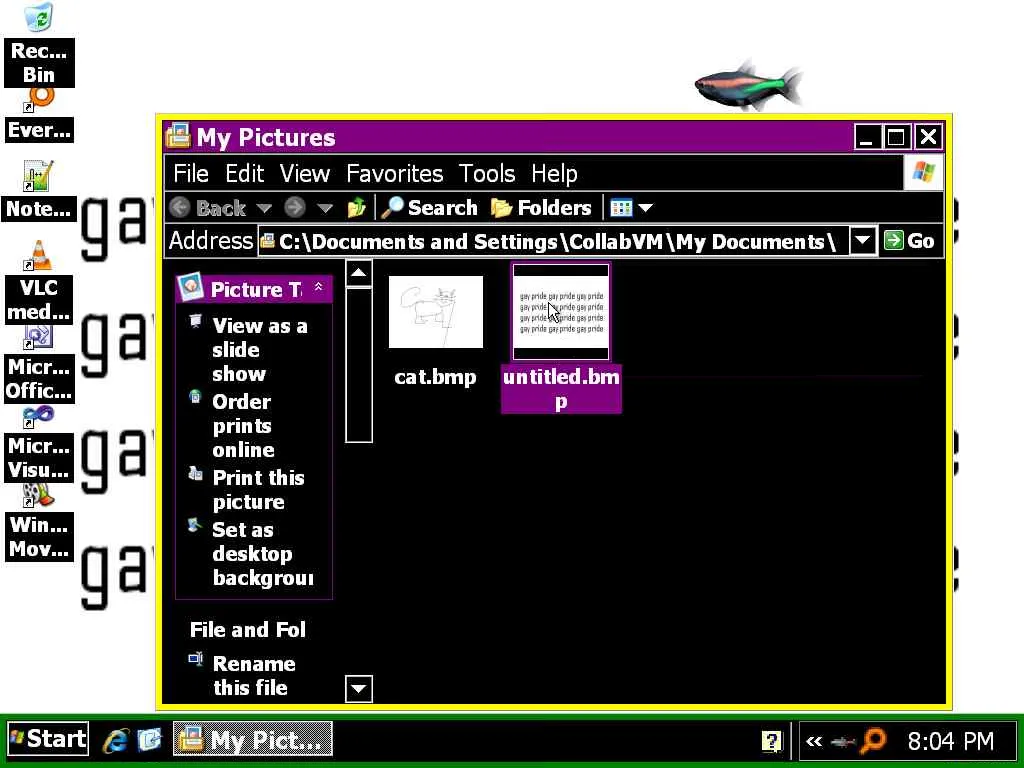Click the fish tray icon
Screen dimensions: 1024x768
[843, 742]
